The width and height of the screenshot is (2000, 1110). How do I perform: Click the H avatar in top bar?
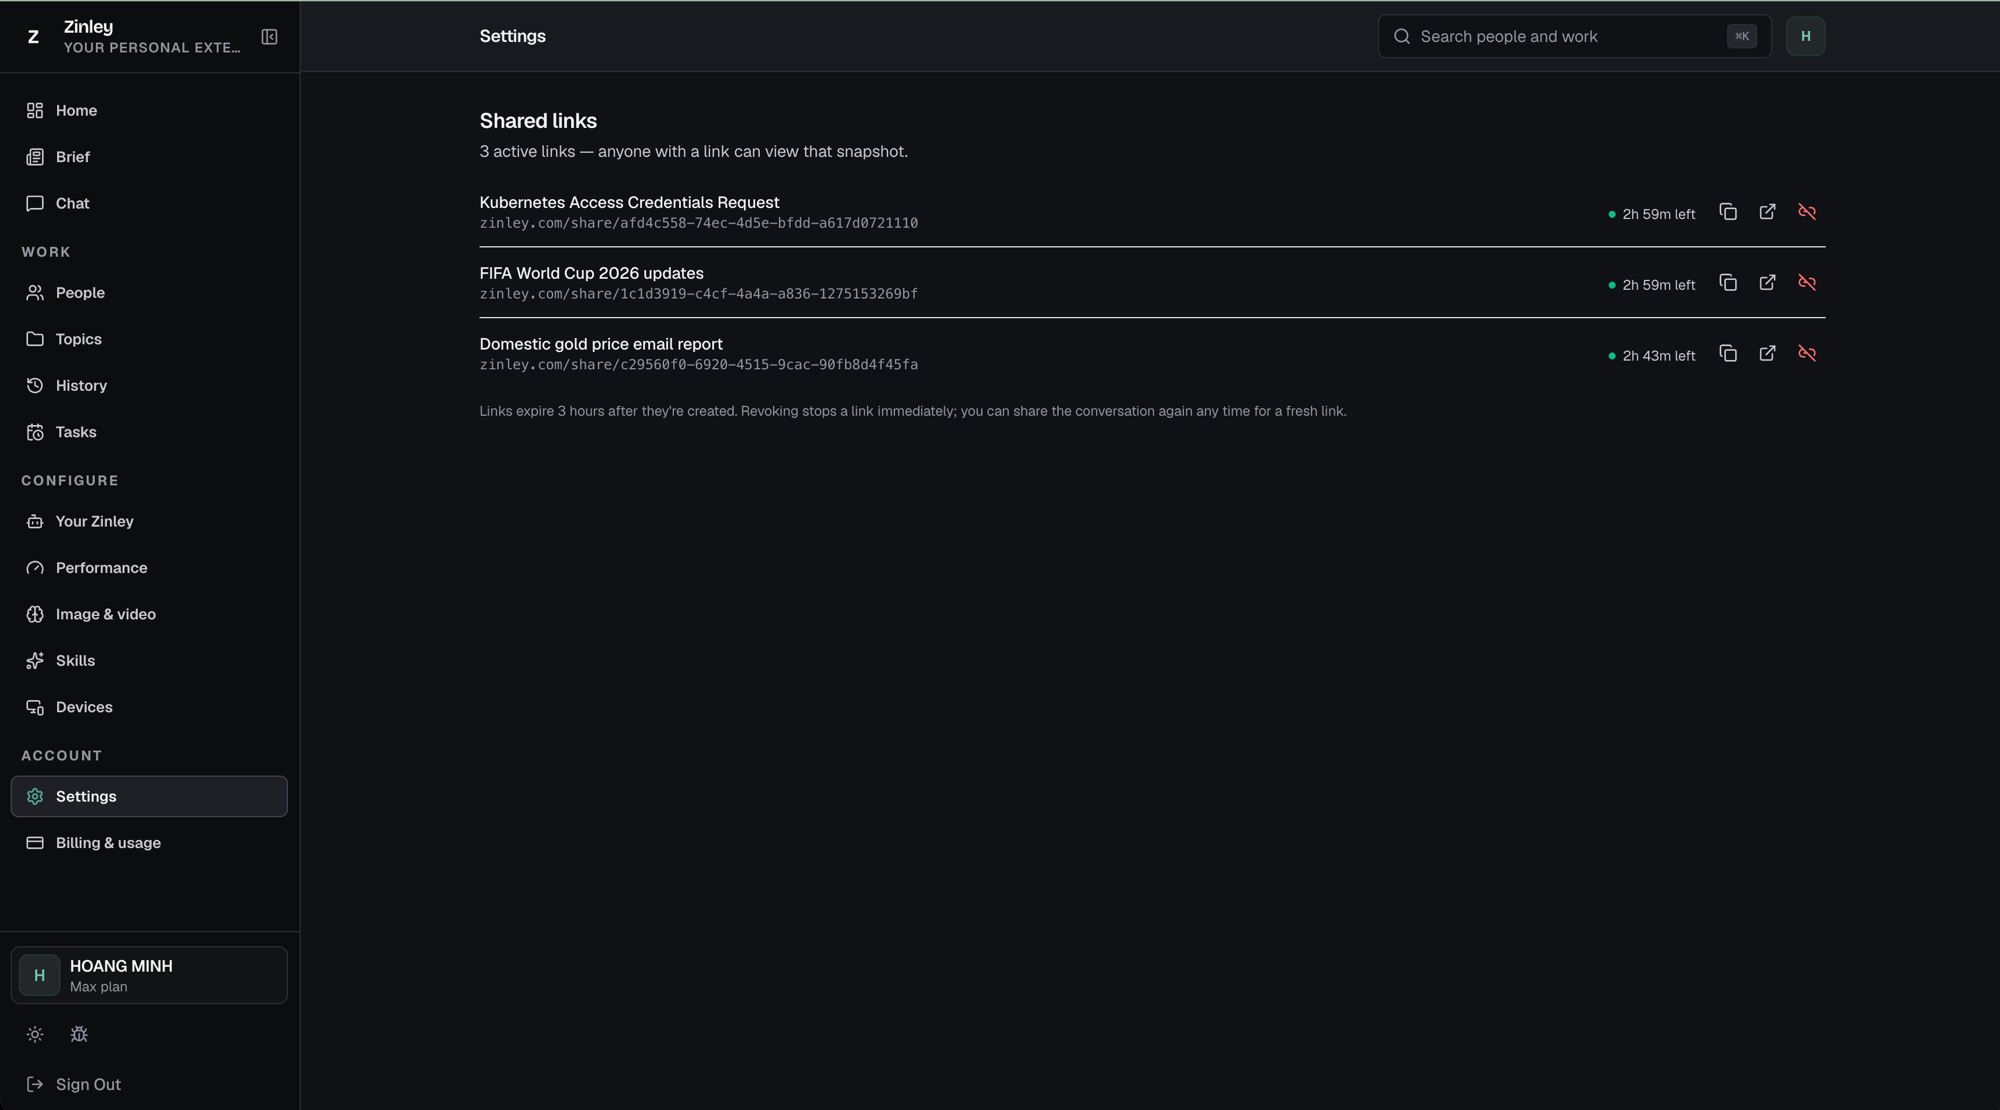click(x=1805, y=37)
